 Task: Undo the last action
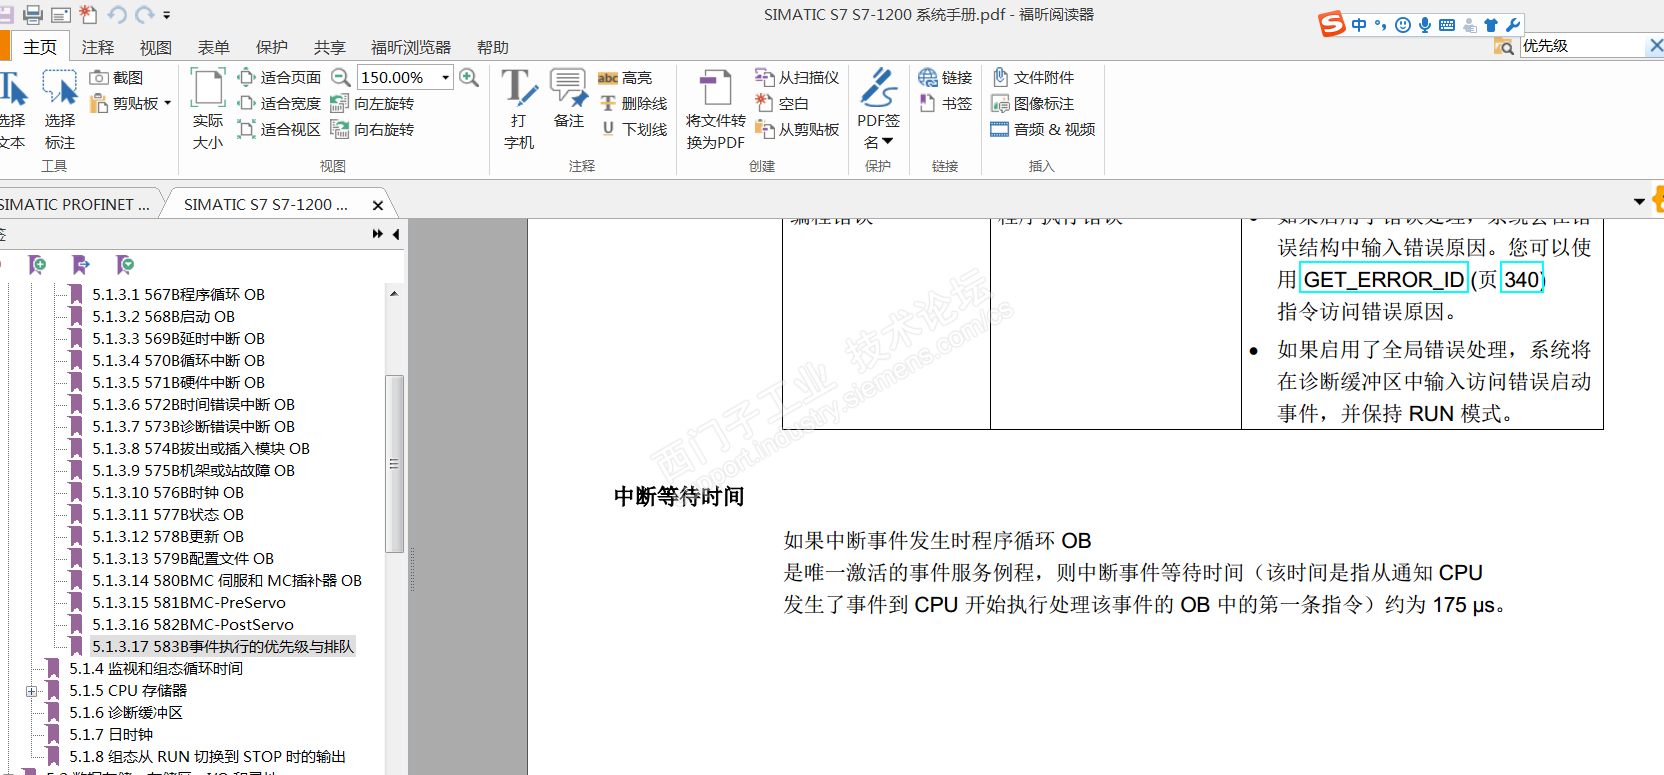click(x=117, y=15)
